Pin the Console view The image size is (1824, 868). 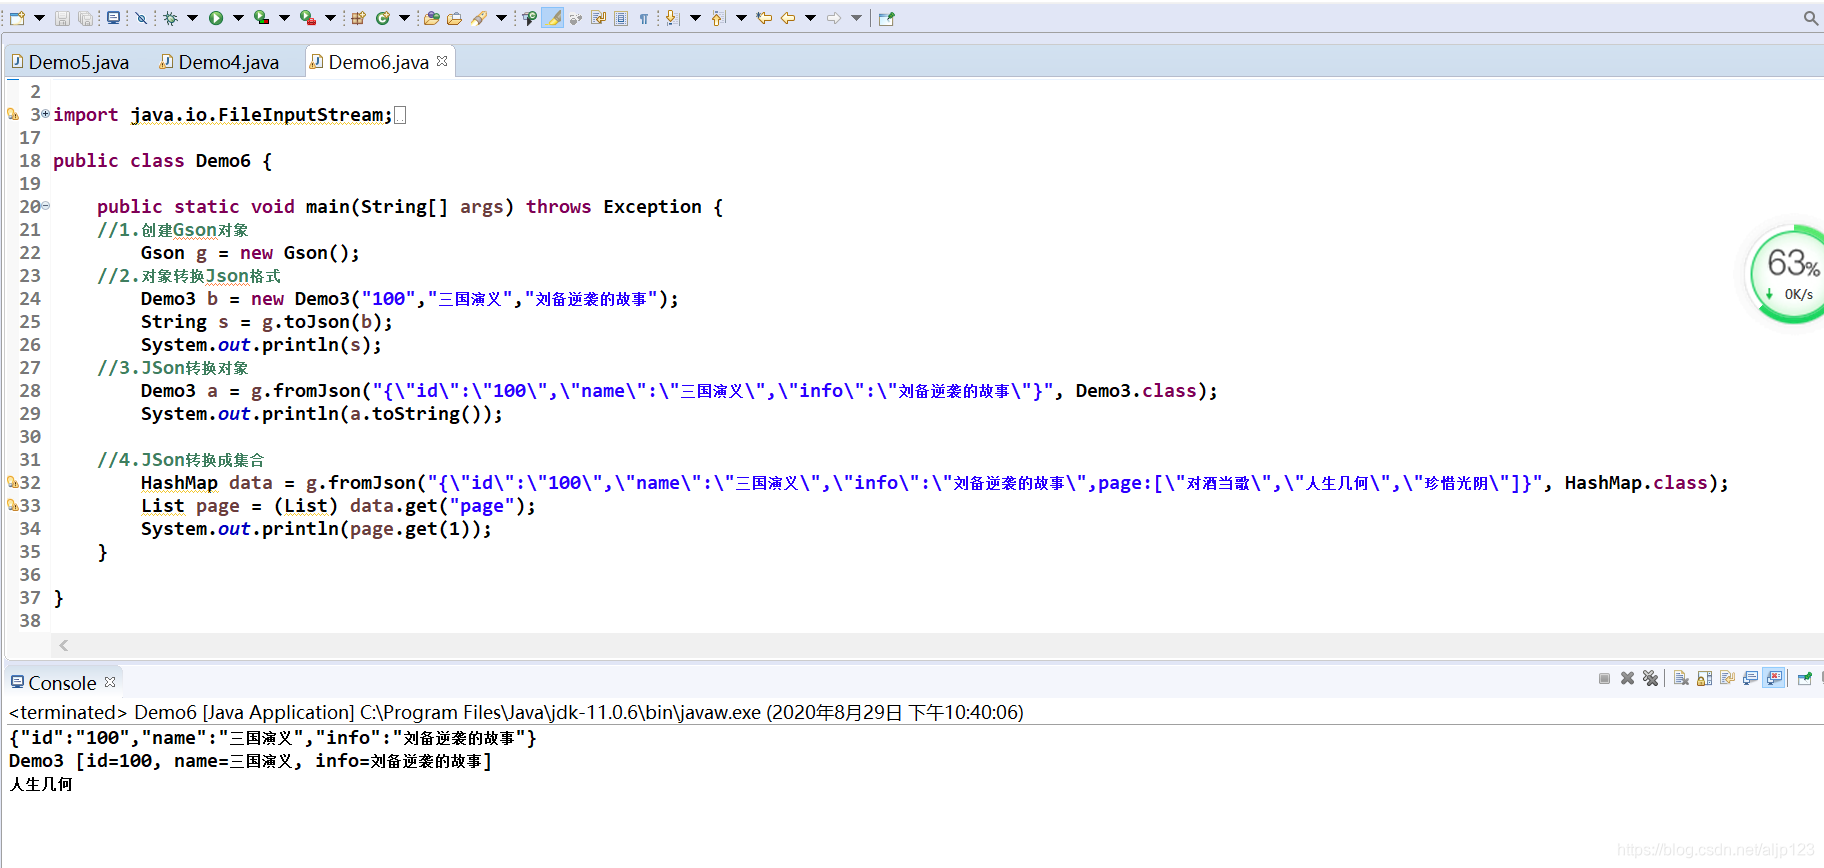tap(1805, 678)
